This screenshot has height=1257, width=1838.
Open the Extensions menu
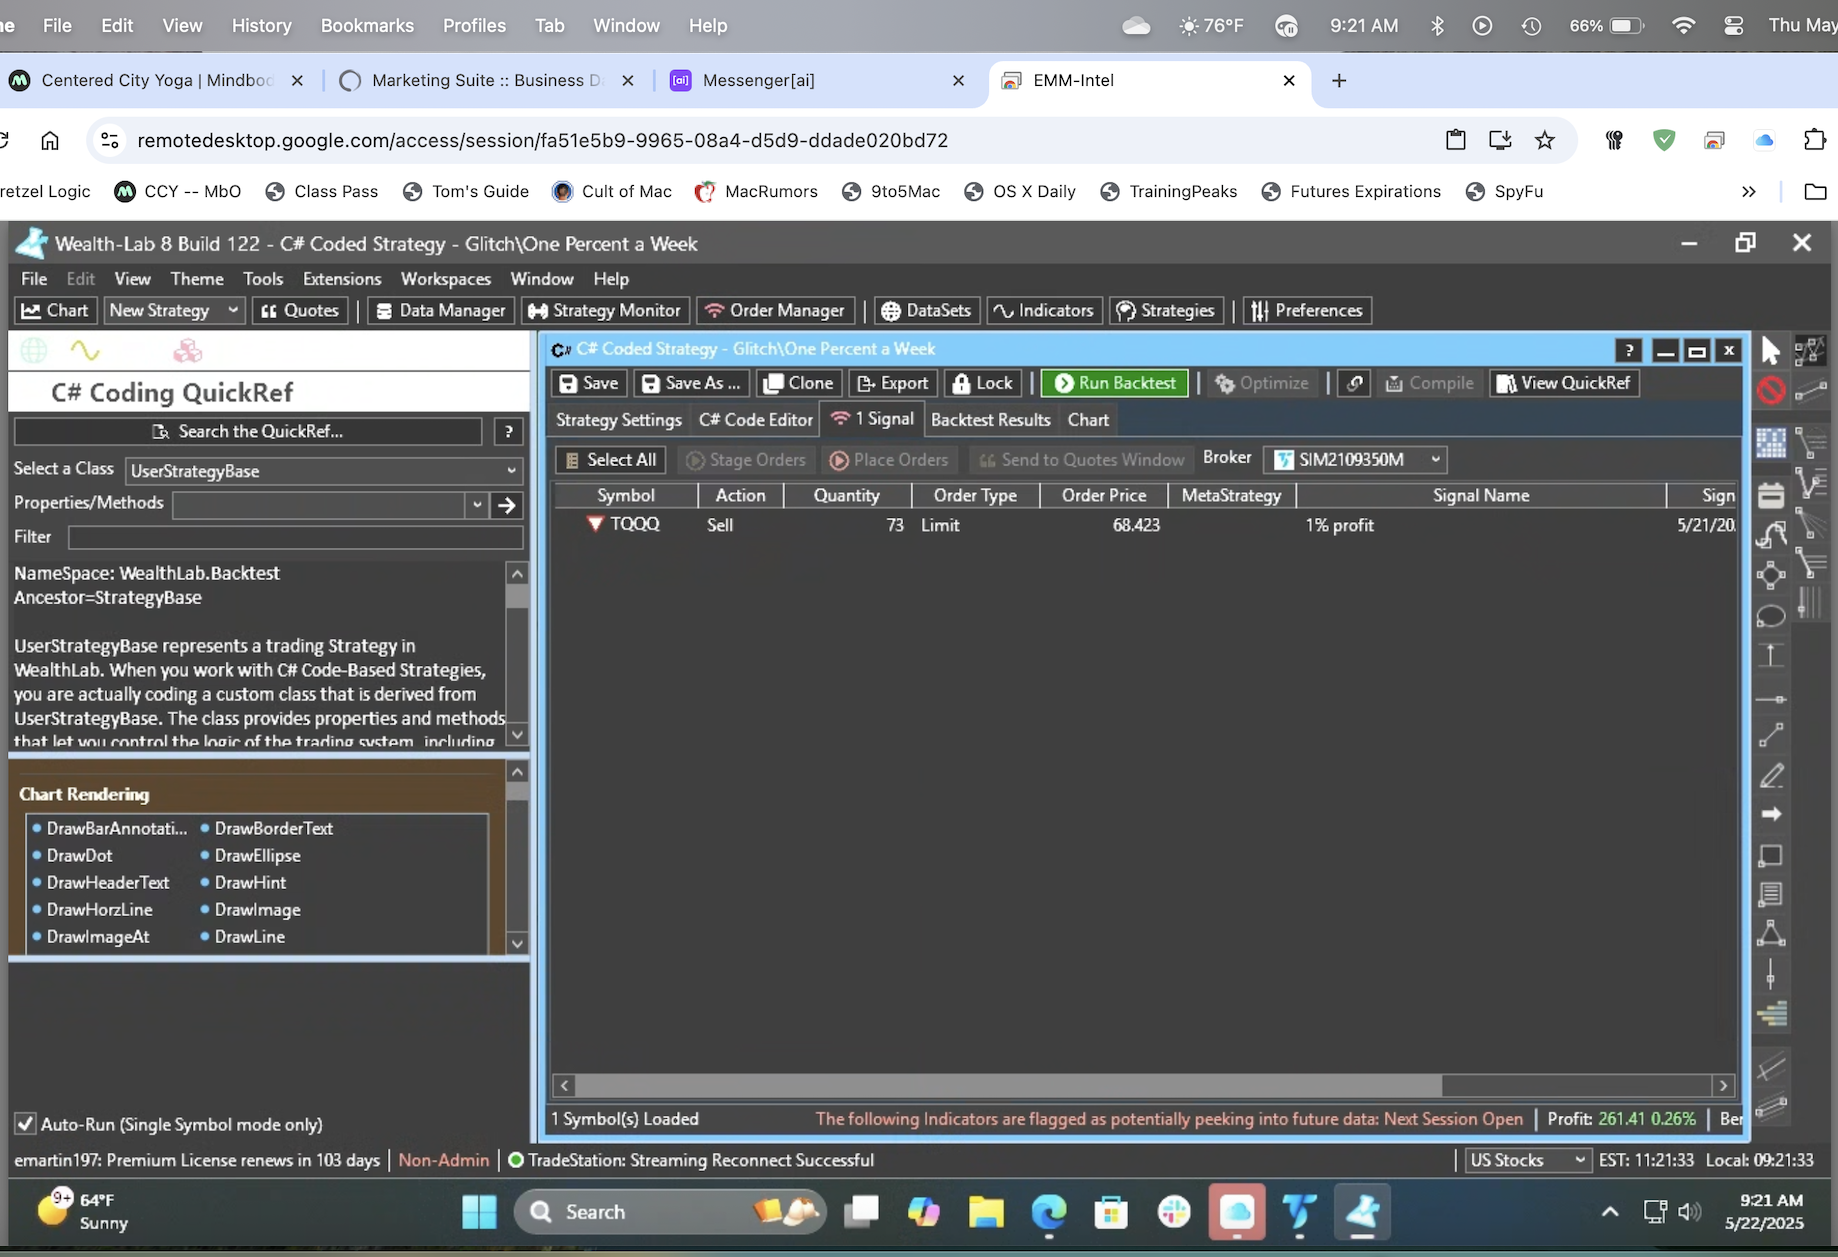(x=342, y=278)
